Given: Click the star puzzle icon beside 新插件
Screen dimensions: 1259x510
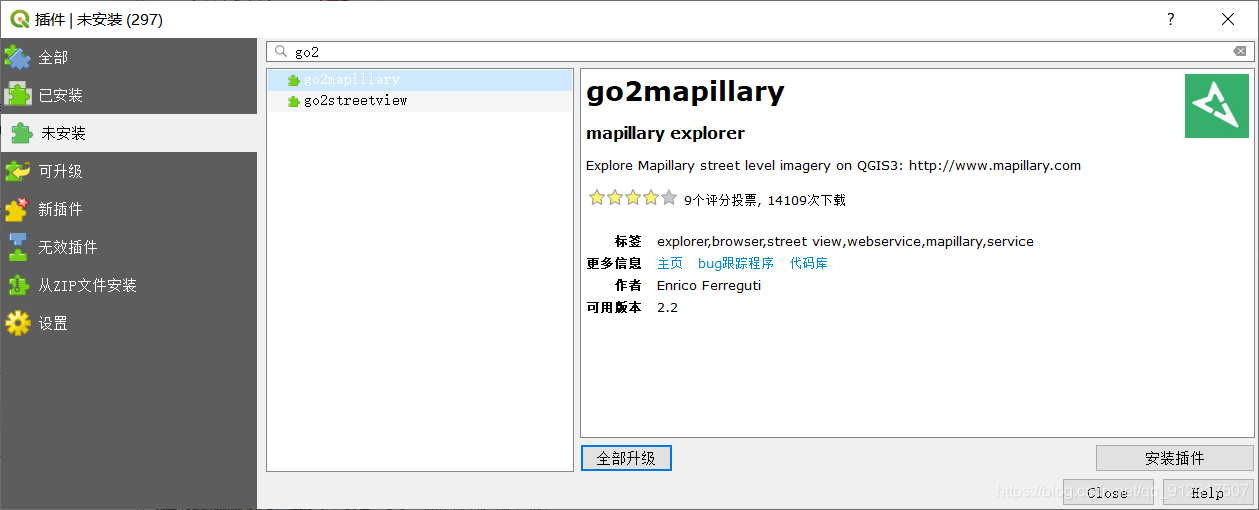Looking at the screenshot, I should coord(18,209).
